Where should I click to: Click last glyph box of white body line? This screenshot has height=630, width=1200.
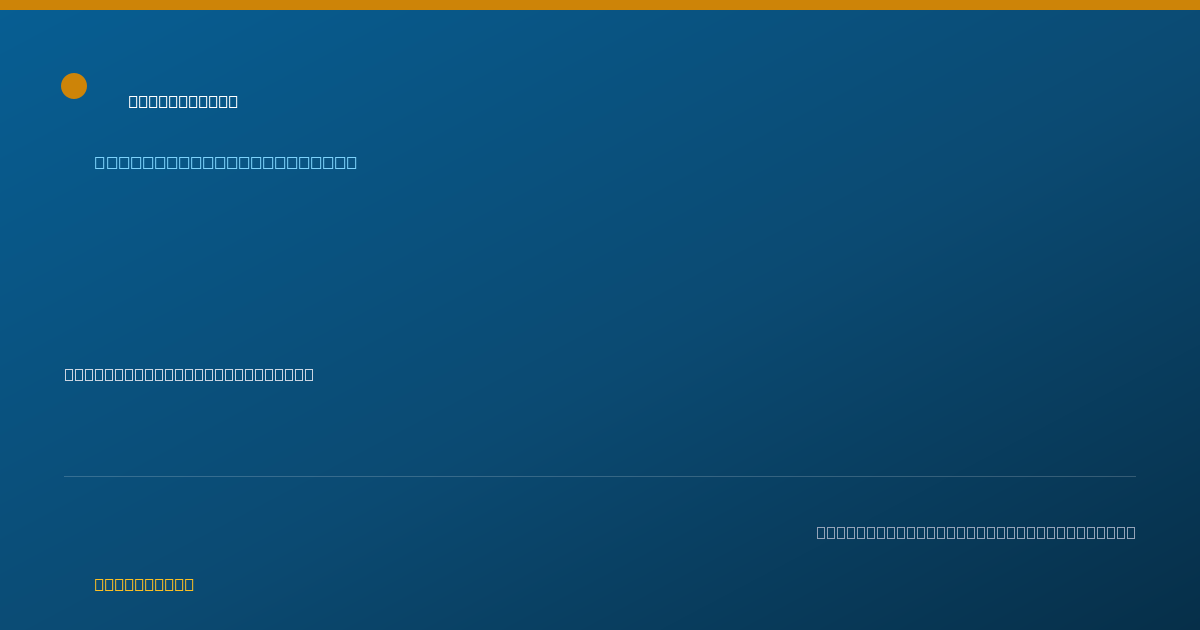pyautogui.click(x=309, y=374)
